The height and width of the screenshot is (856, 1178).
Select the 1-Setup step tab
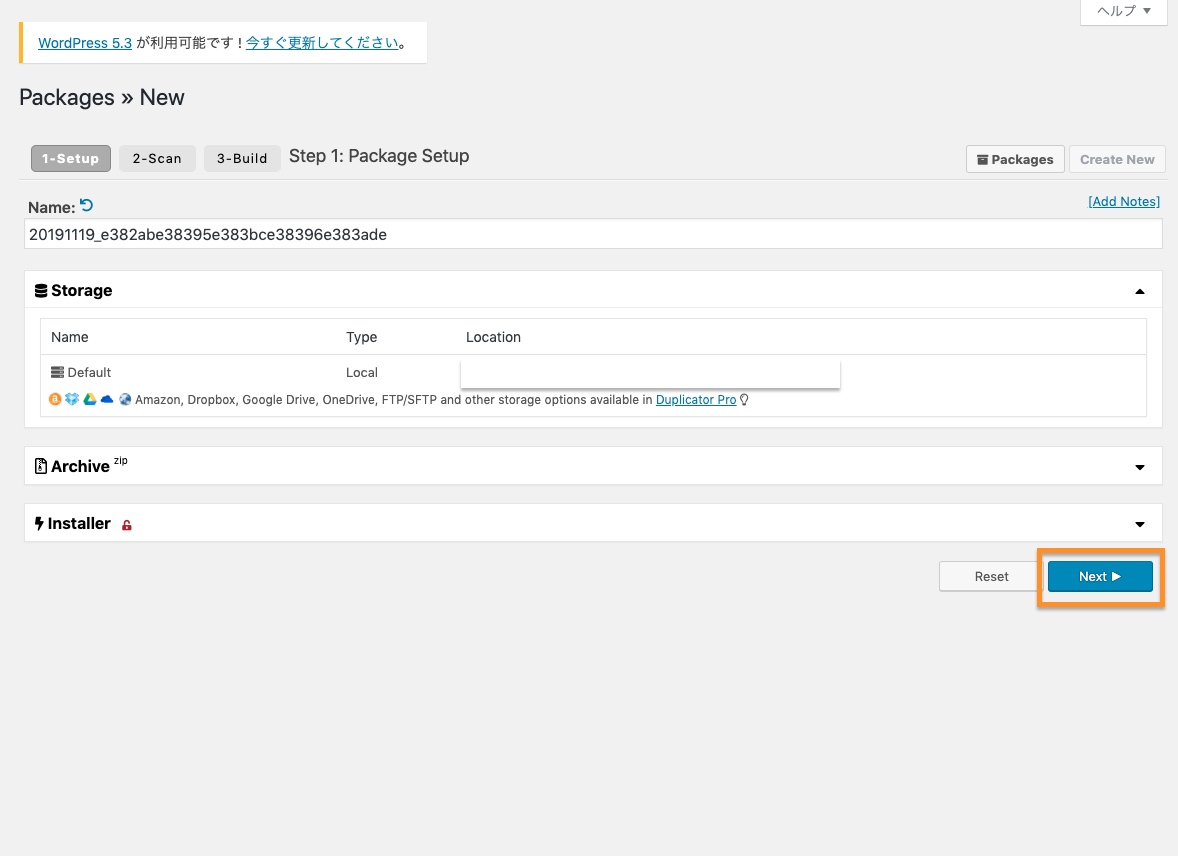coord(70,158)
